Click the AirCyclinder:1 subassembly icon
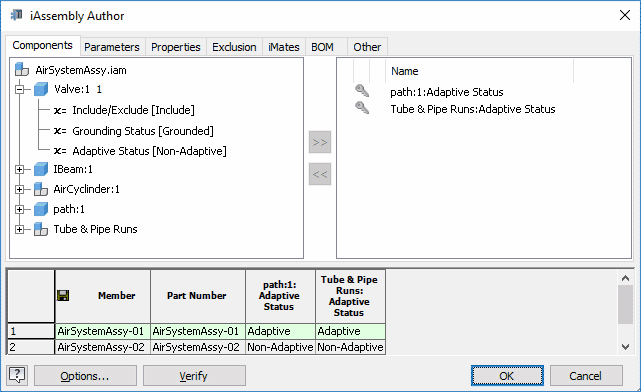 click(x=41, y=189)
